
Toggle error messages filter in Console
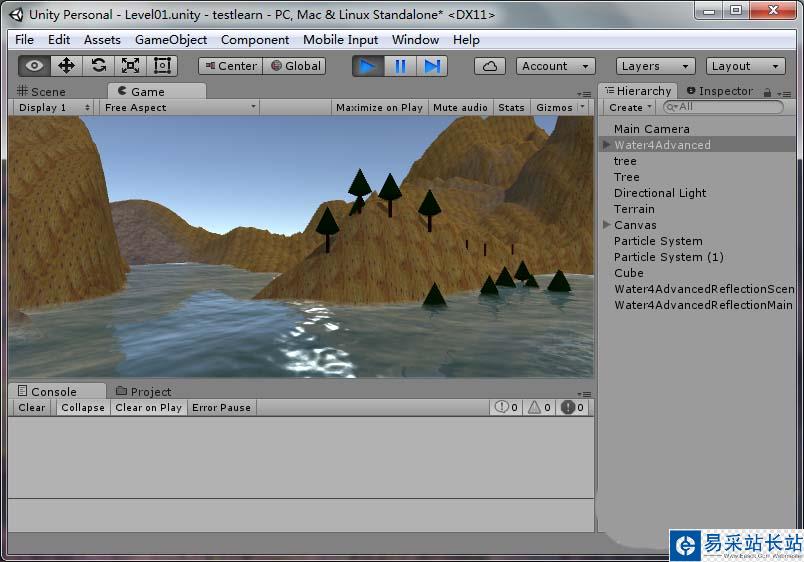click(572, 407)
